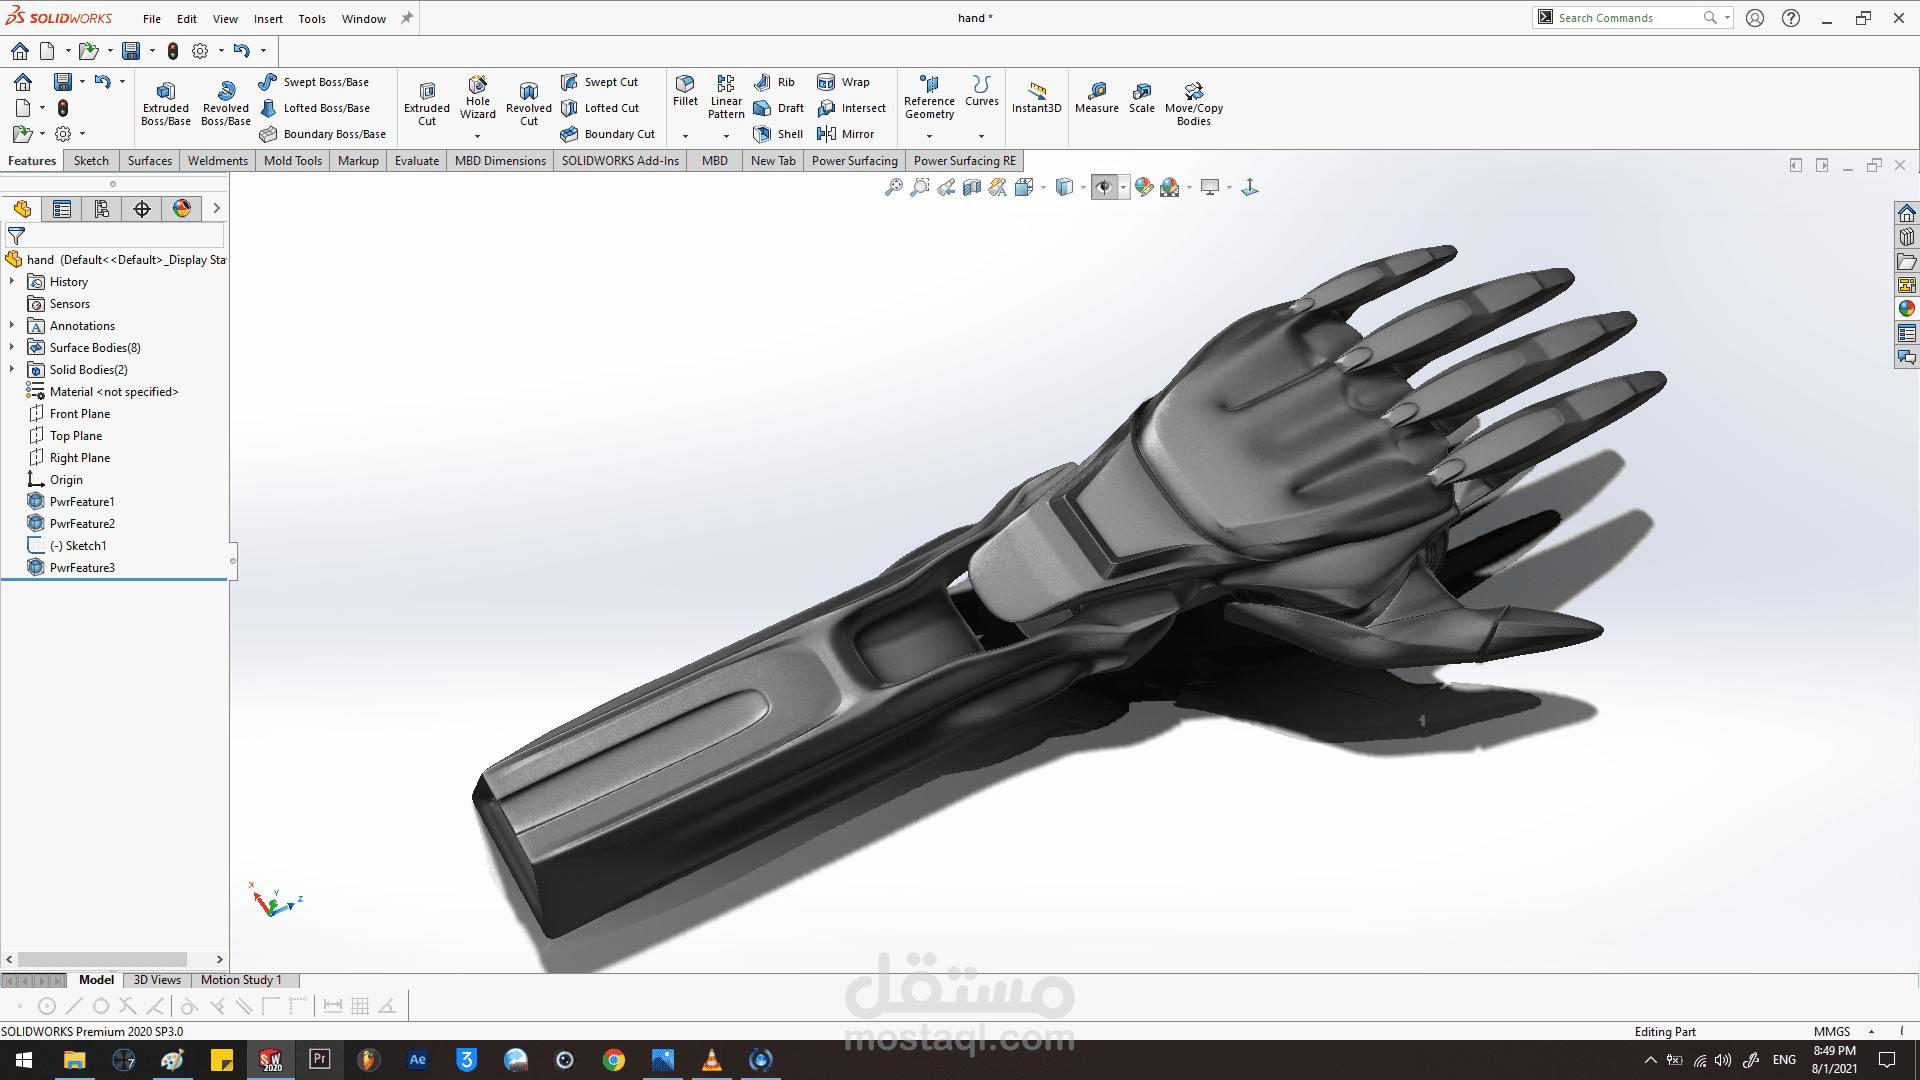The width and height of the screenshot is (1920, 1080).
Task: Switch to the Surfaces ribbon tab
Action: tap(150, 161)
